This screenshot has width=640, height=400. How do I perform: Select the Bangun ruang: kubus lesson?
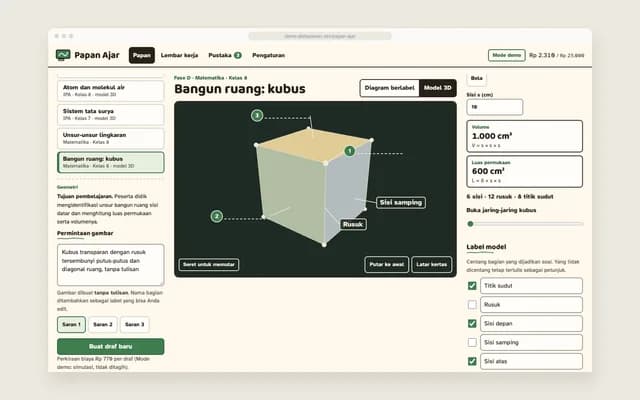point(111,162)
